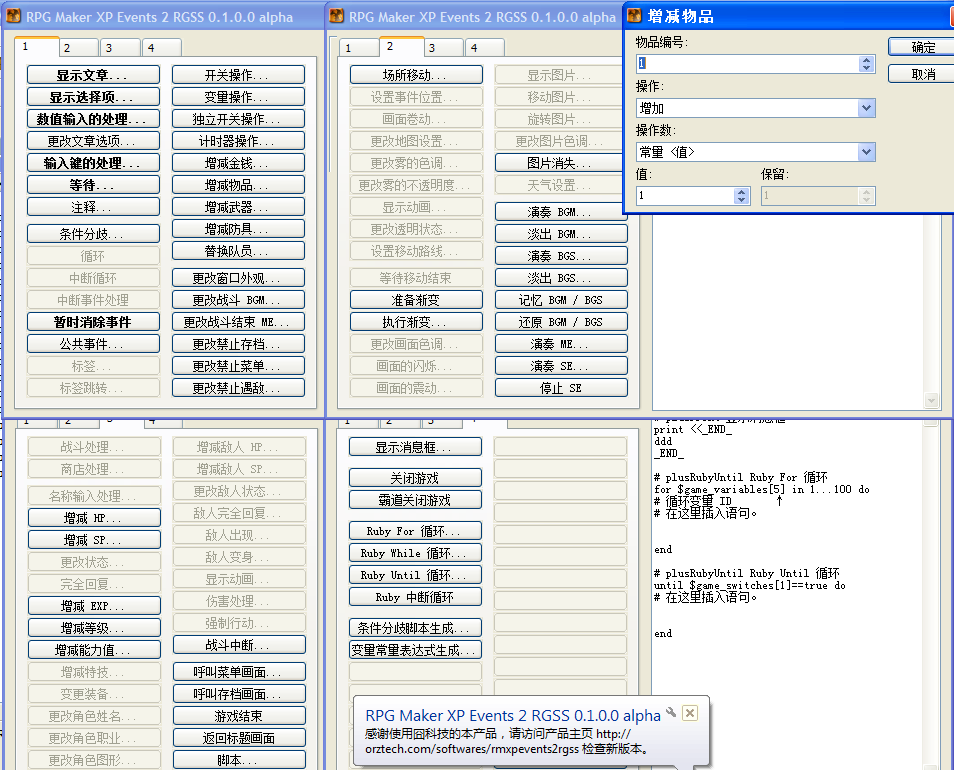Switch to tab 3 in the 显示文章 window
The width and height of the screenshot is (954, 770).
(119, 47)
